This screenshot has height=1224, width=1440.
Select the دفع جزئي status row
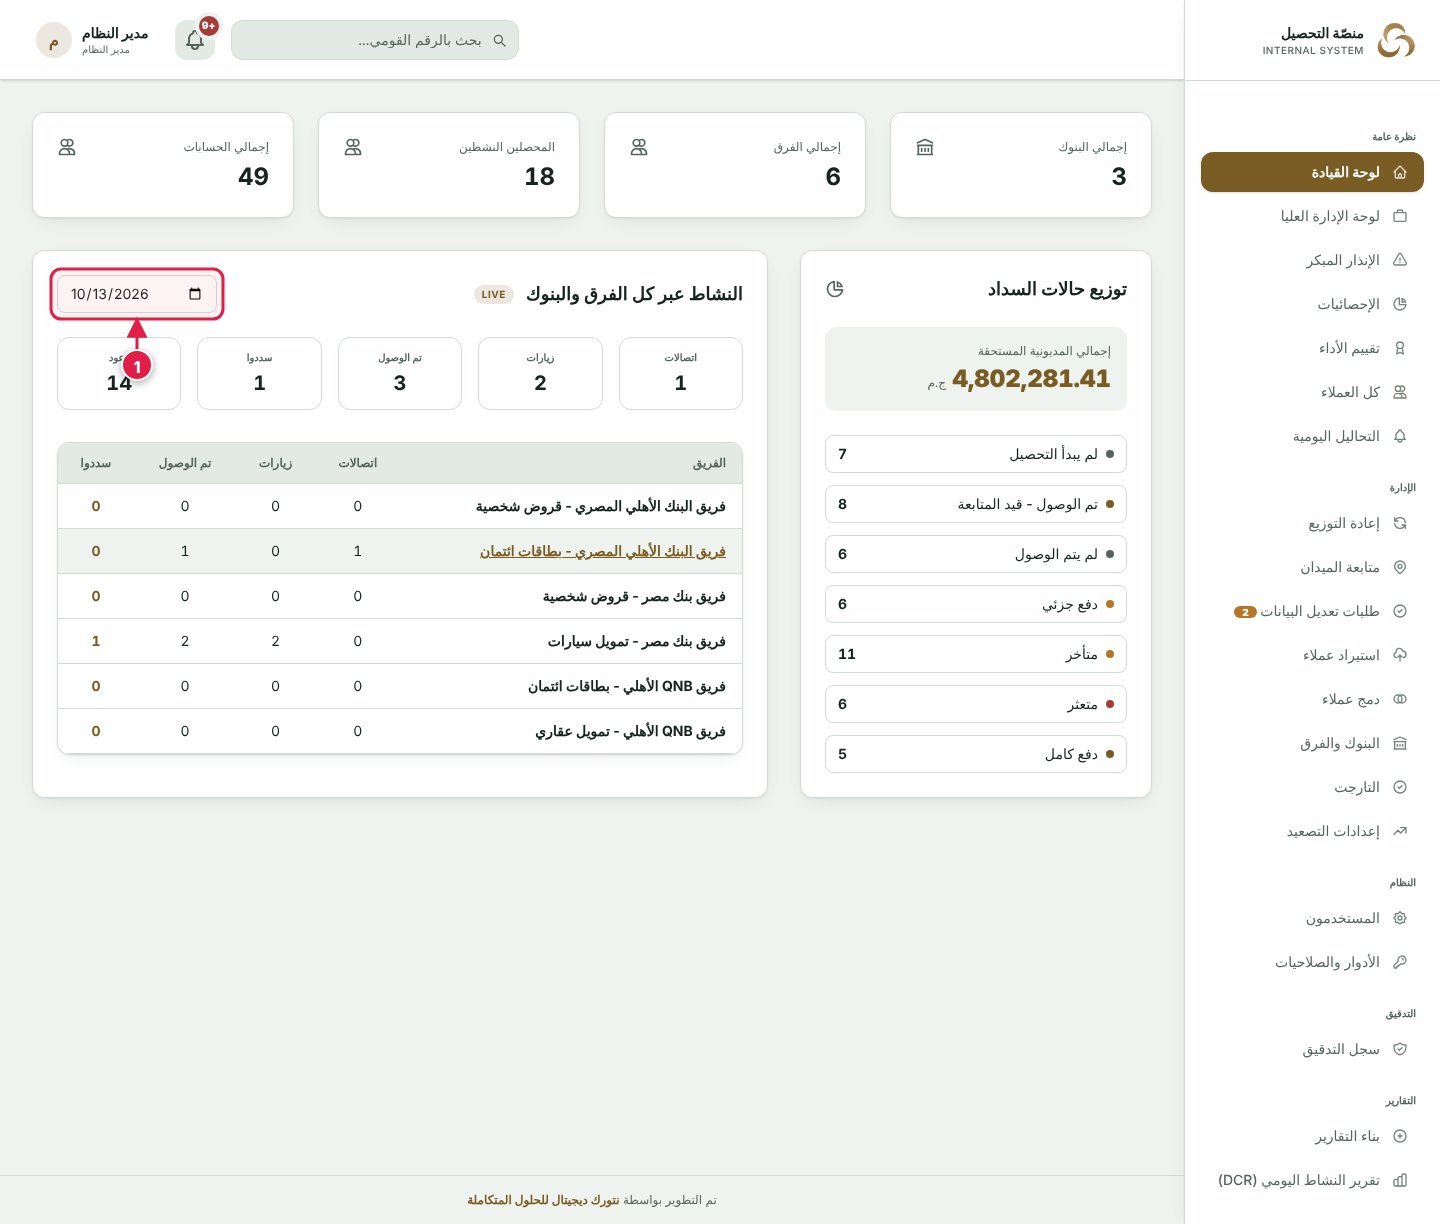(976, 604)
